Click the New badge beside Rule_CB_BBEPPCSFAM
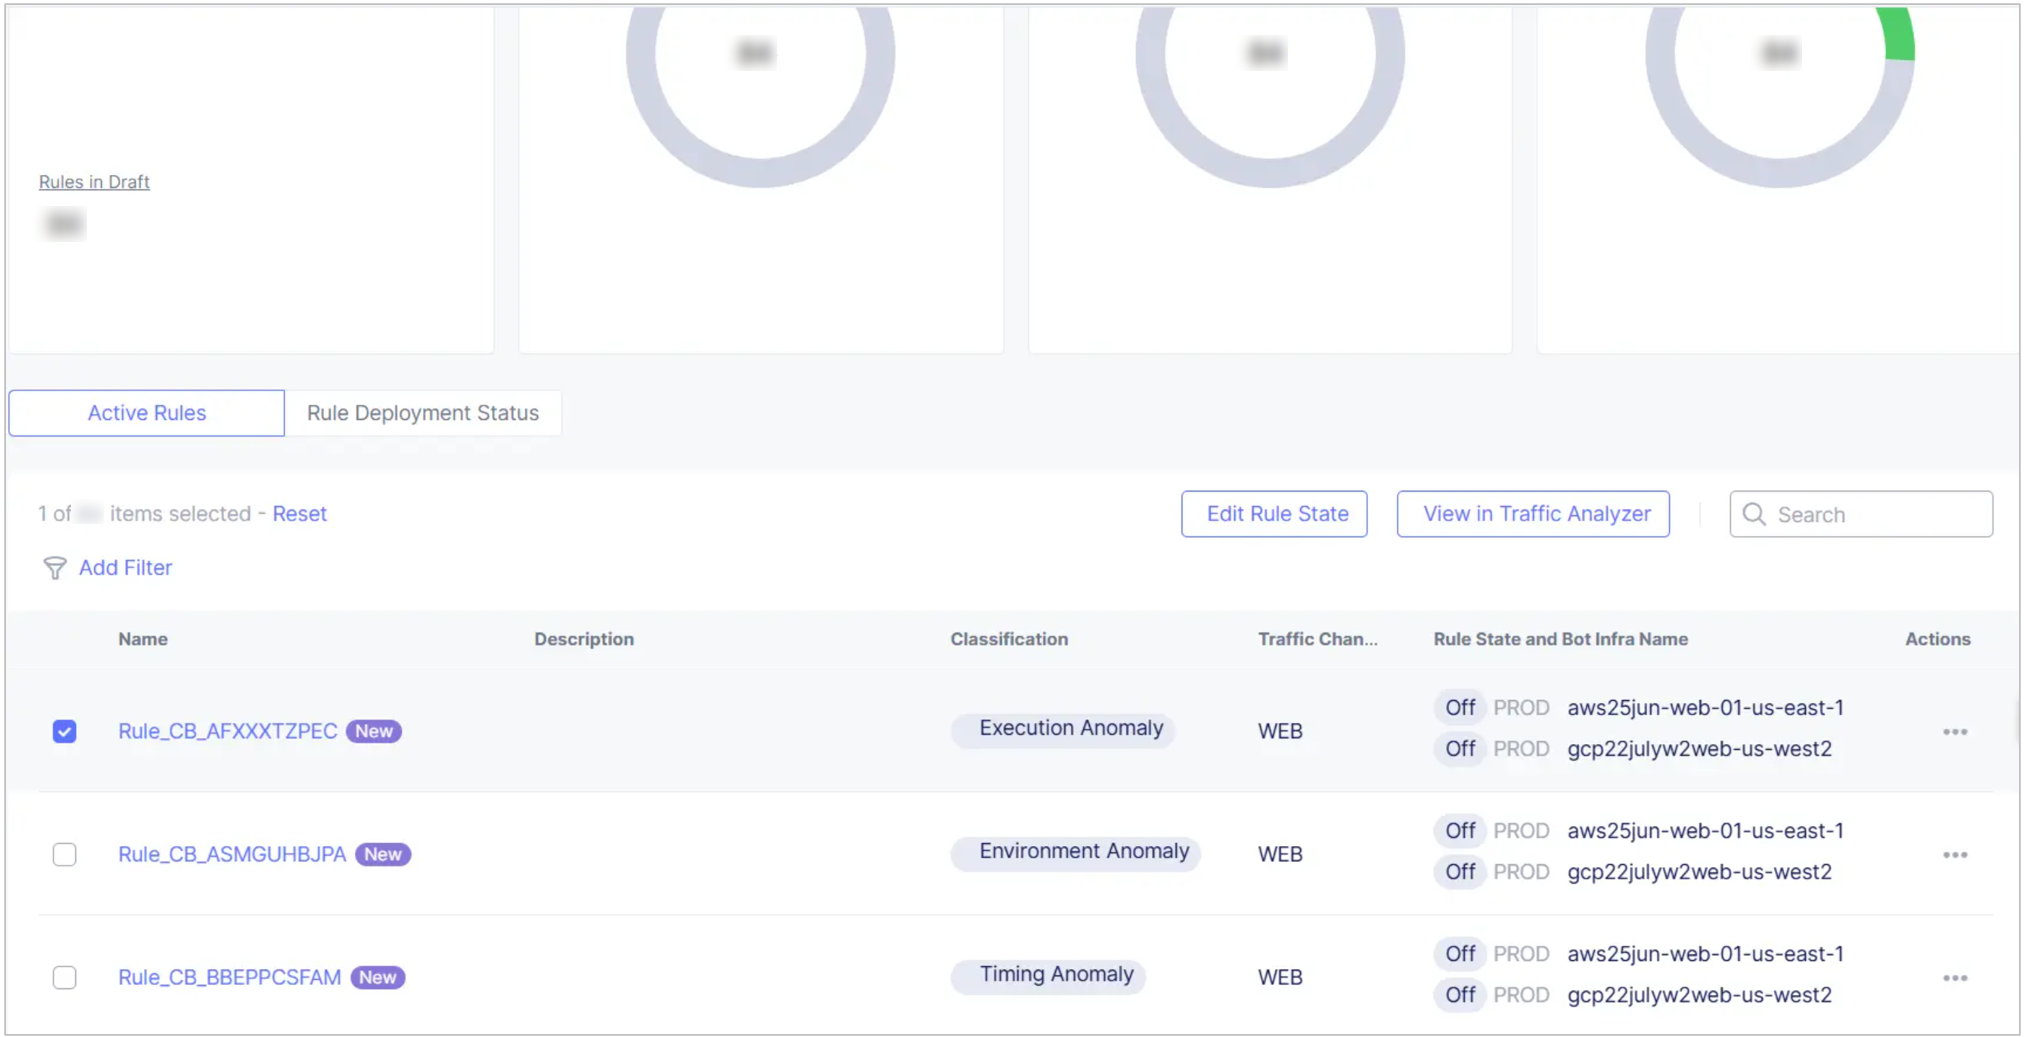The width and height of the screenshot is (2026, 1037). pos(378,977)
